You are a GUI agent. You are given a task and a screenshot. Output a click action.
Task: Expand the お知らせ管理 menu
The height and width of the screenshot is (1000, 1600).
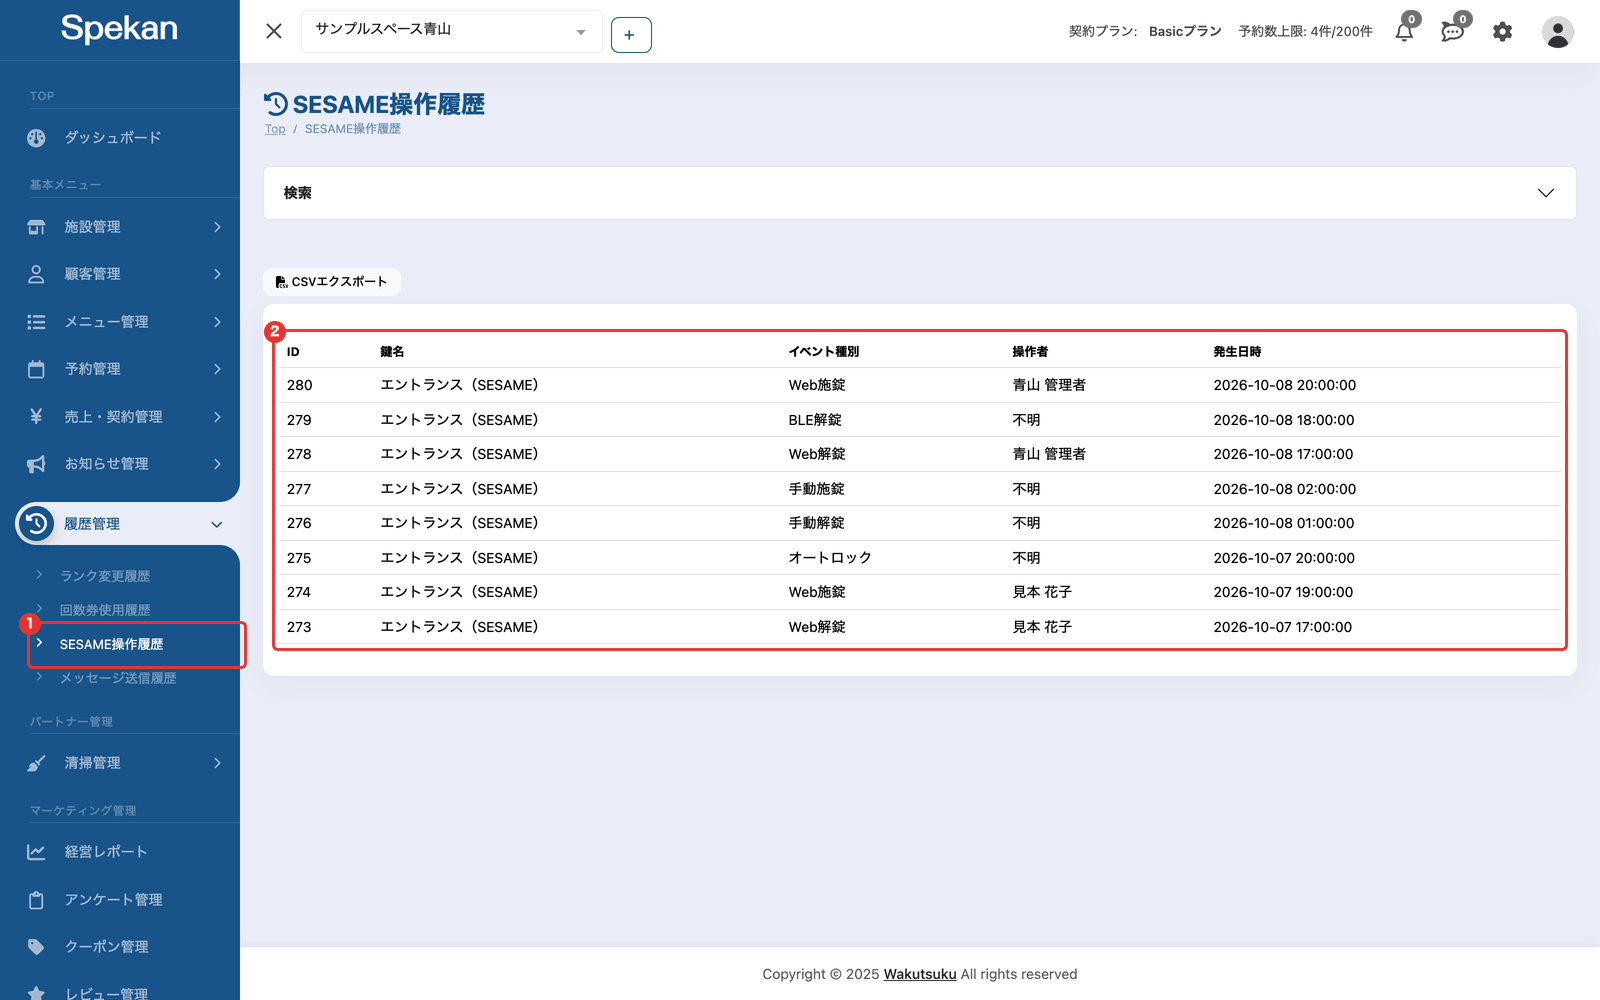point(120,464)
